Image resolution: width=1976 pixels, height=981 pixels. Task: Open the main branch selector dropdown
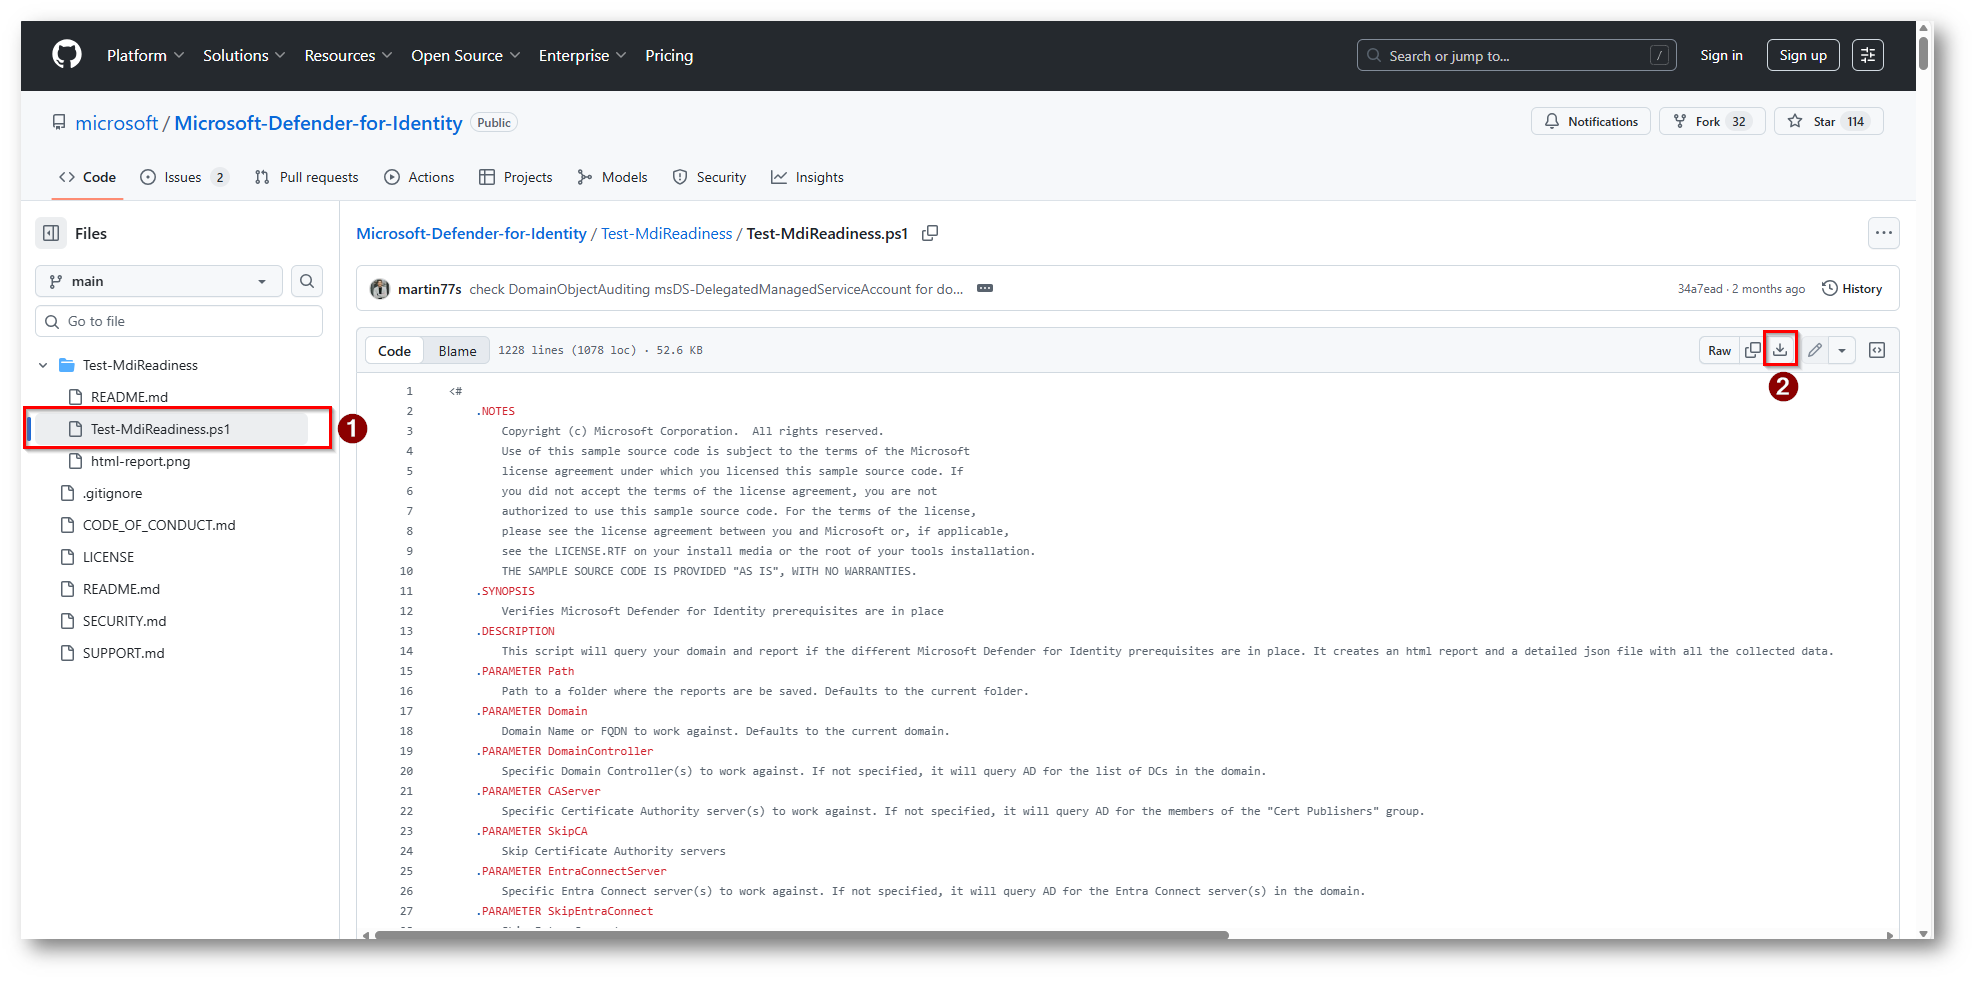click(159, 281)
